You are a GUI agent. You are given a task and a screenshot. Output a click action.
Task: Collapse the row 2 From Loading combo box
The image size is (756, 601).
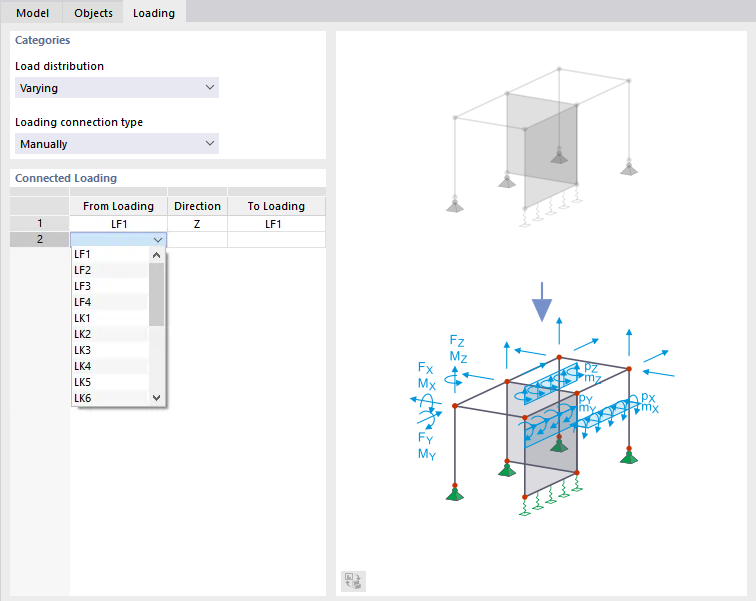[x=158, y=240]
